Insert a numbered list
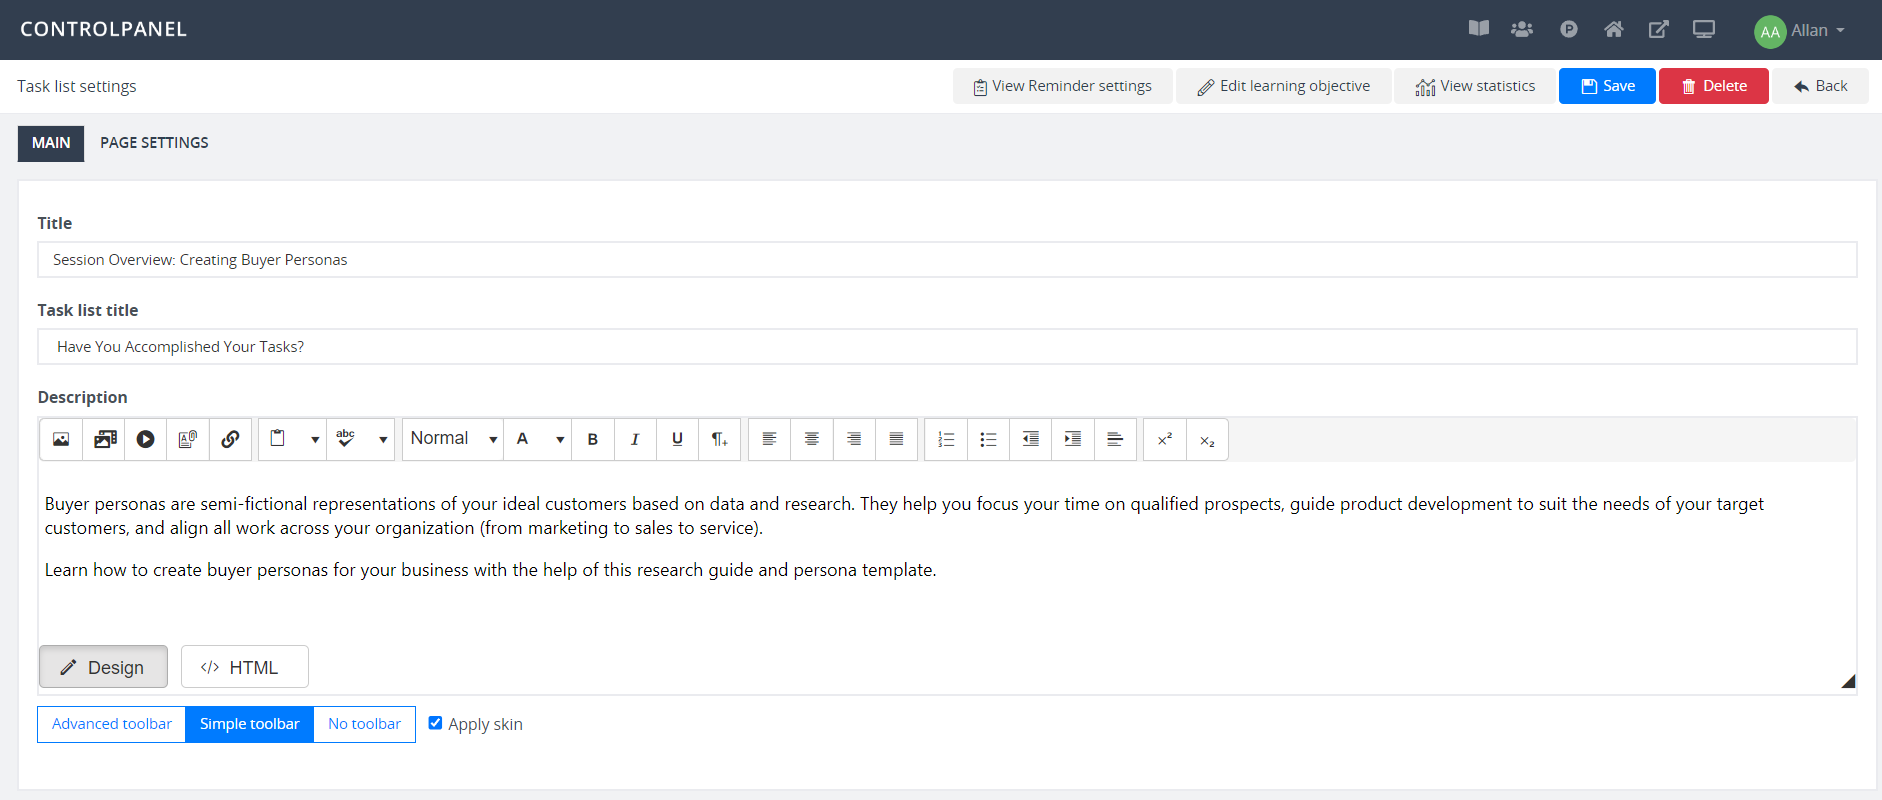Image resolution: width=1882 pixels, height=800 pixels. click(946, 439)
